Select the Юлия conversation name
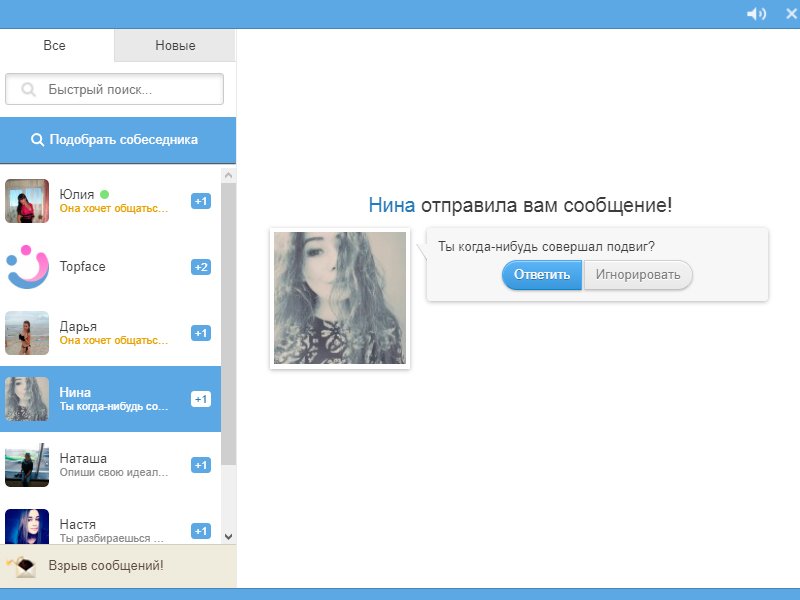 (77, 194)
